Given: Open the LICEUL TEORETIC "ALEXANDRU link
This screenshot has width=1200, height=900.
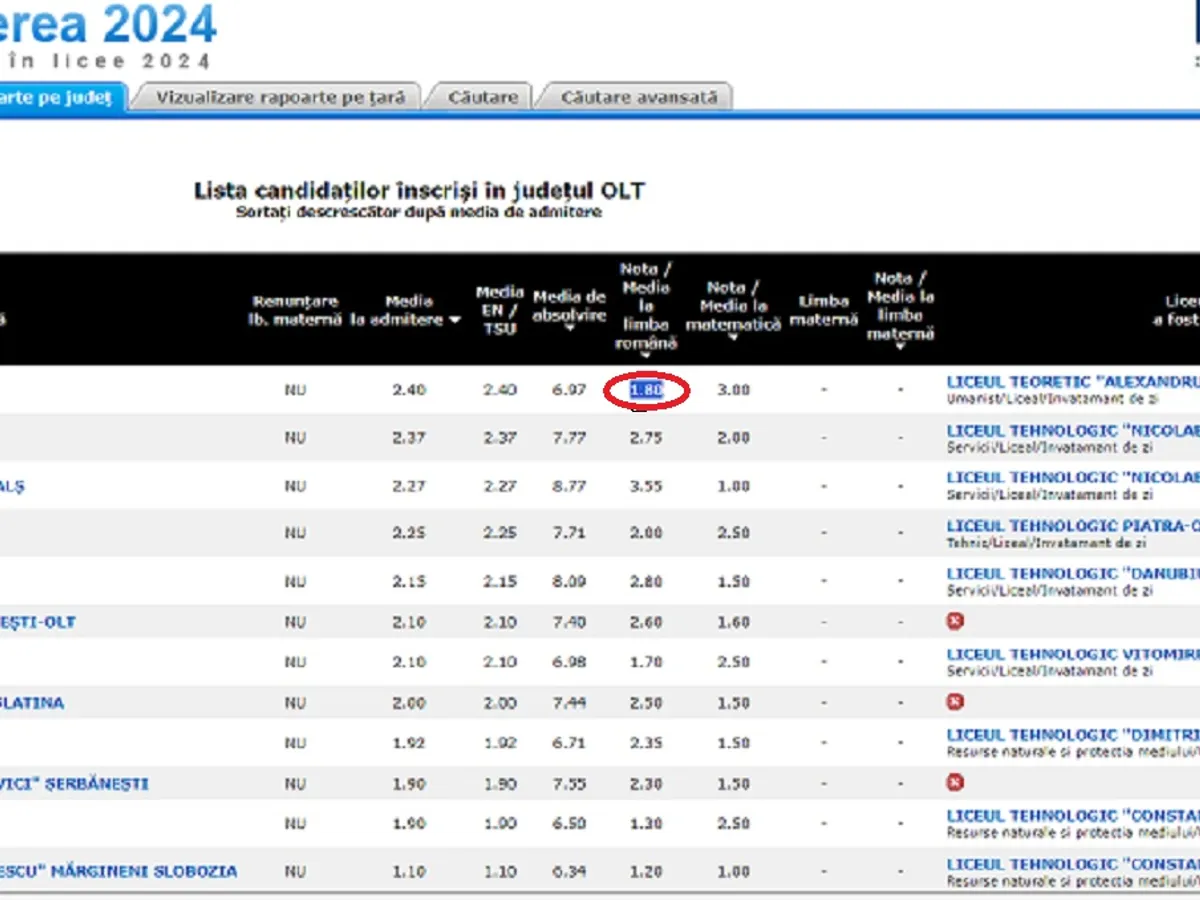Looking at the screenshot, I should (1072, 381).
